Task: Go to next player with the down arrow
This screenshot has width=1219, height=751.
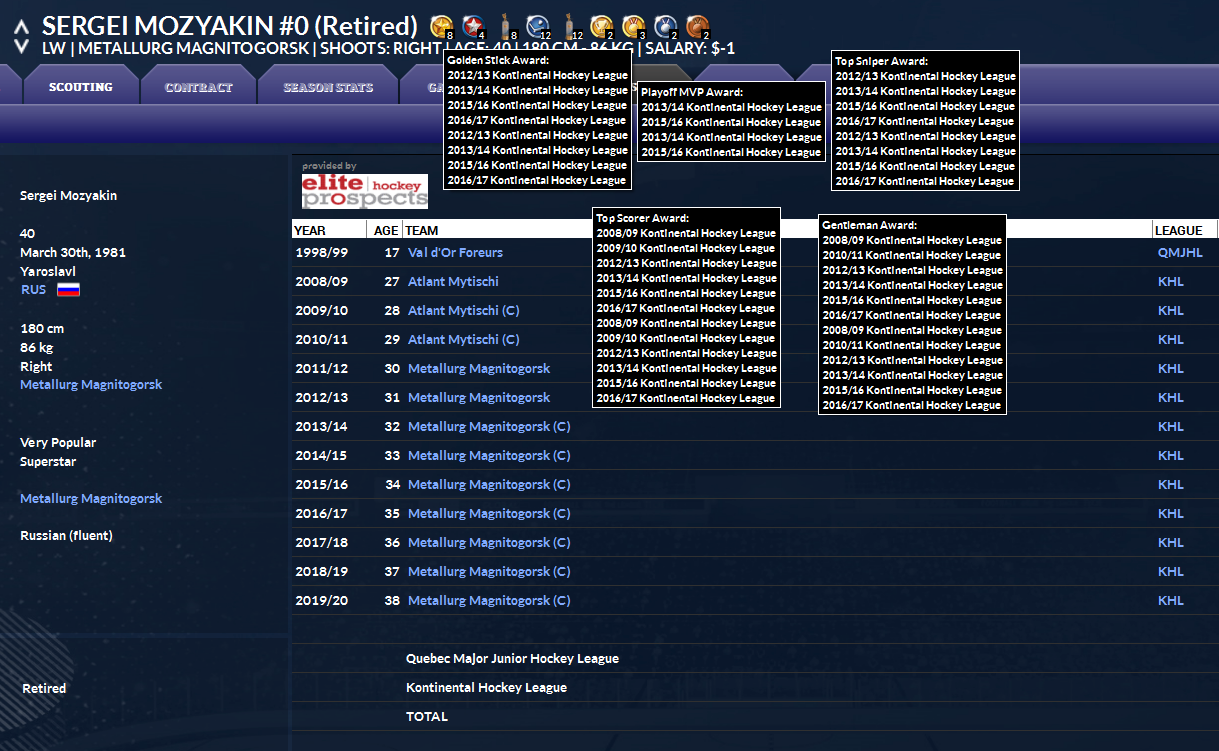Action: 21,45
